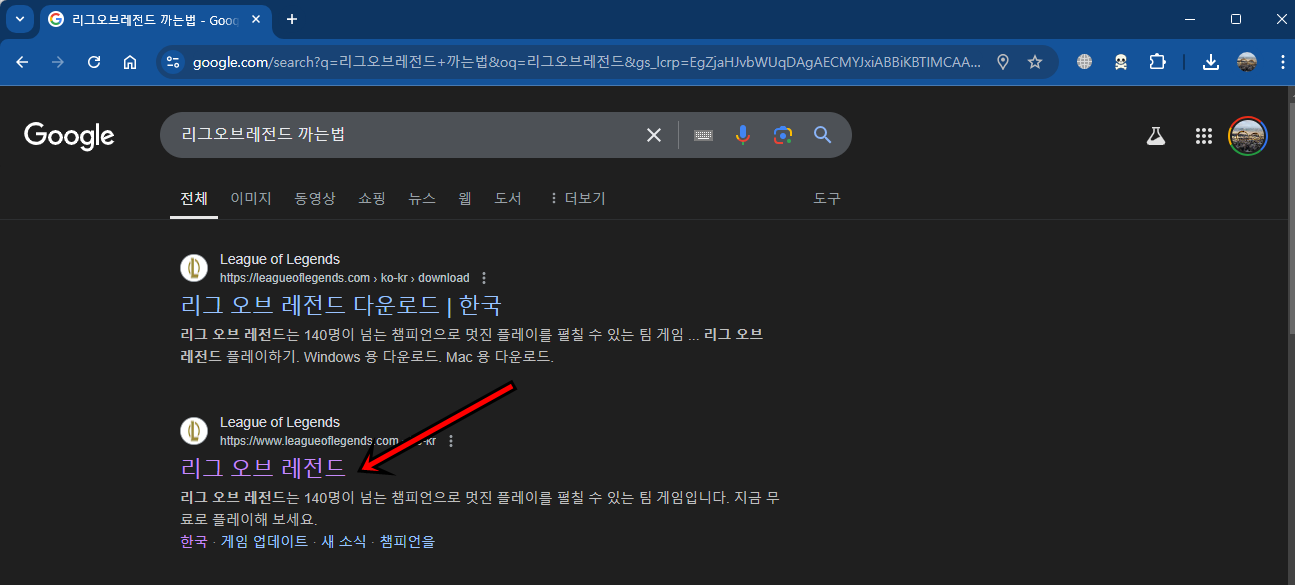Submit search with the magnifier icon

tap(822, 135)
